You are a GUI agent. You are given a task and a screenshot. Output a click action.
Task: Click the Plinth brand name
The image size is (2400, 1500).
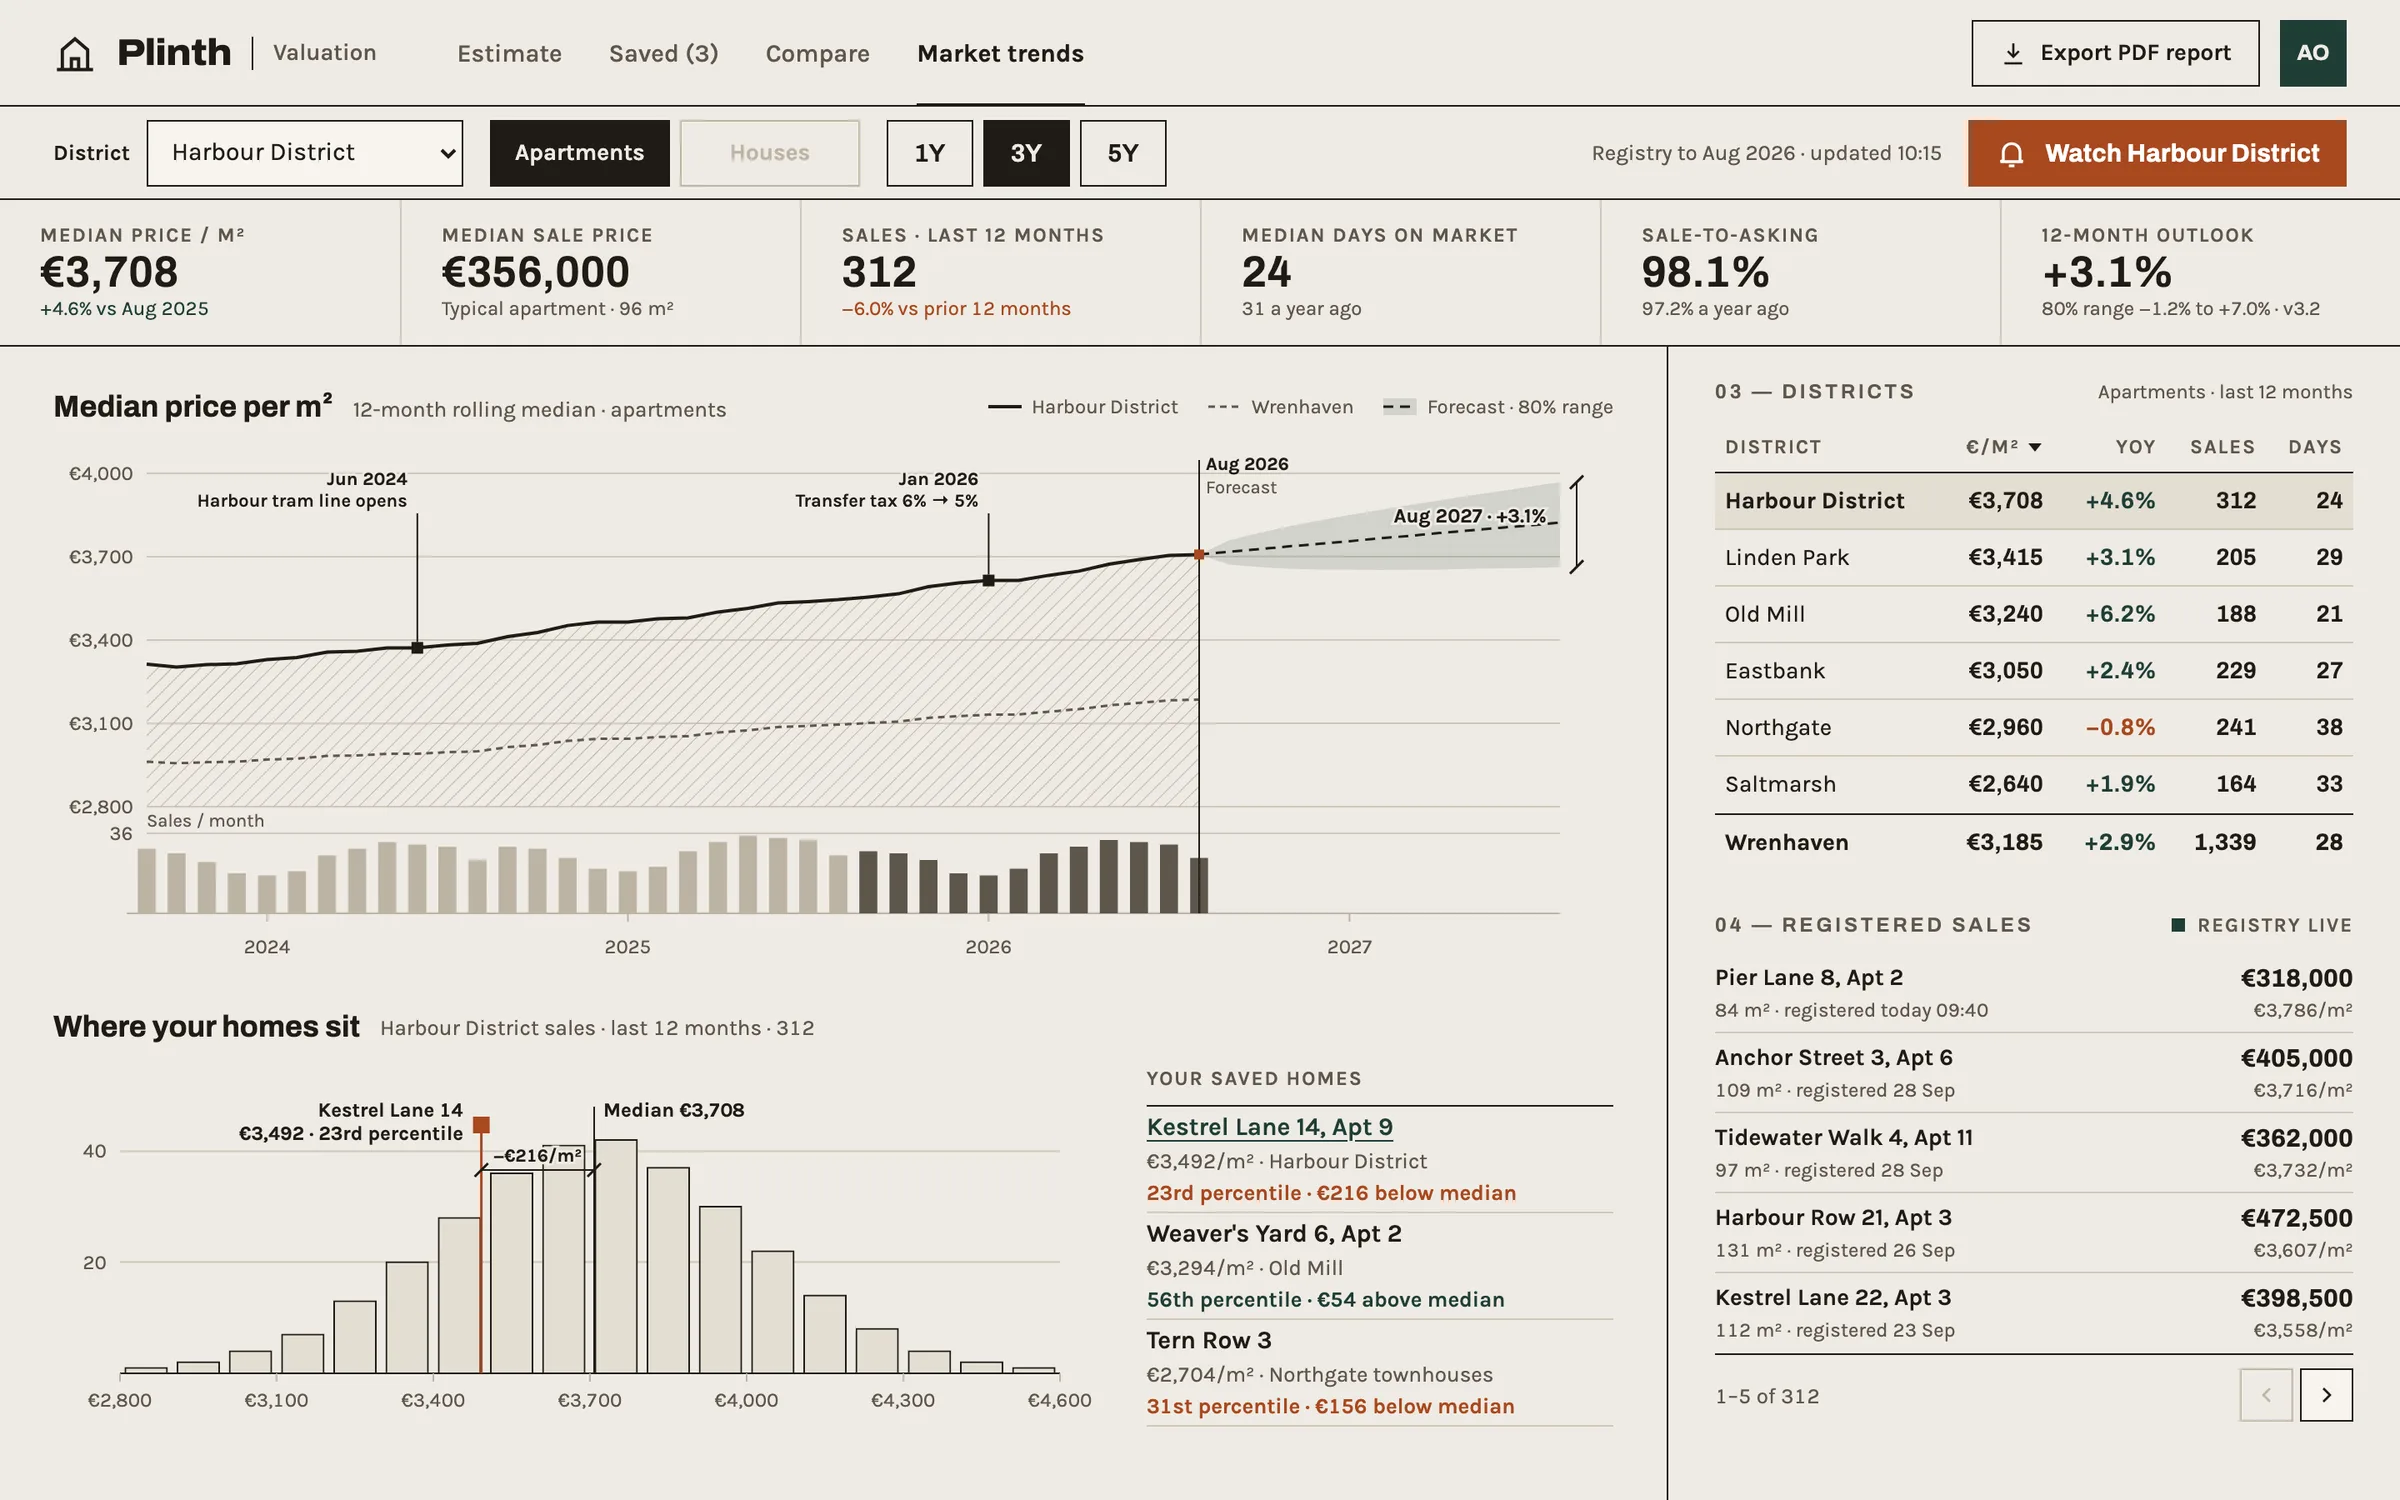coord(174,53)
